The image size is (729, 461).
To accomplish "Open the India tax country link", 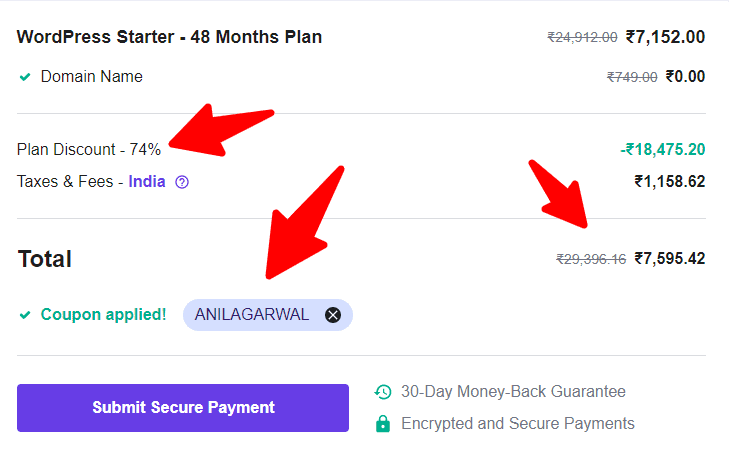I will click(147, 181).
